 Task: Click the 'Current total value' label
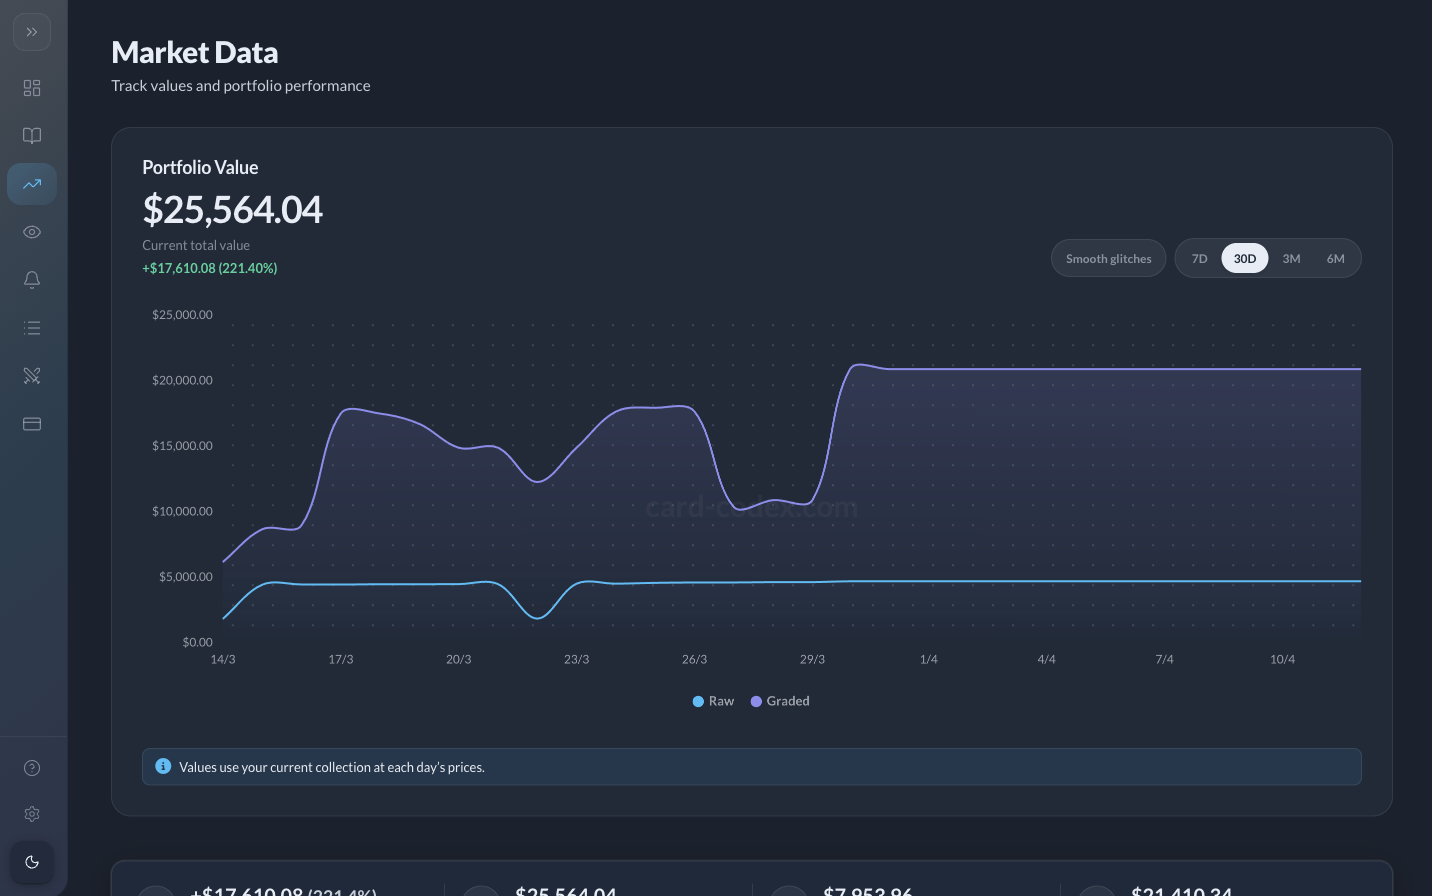pos(196,245)
